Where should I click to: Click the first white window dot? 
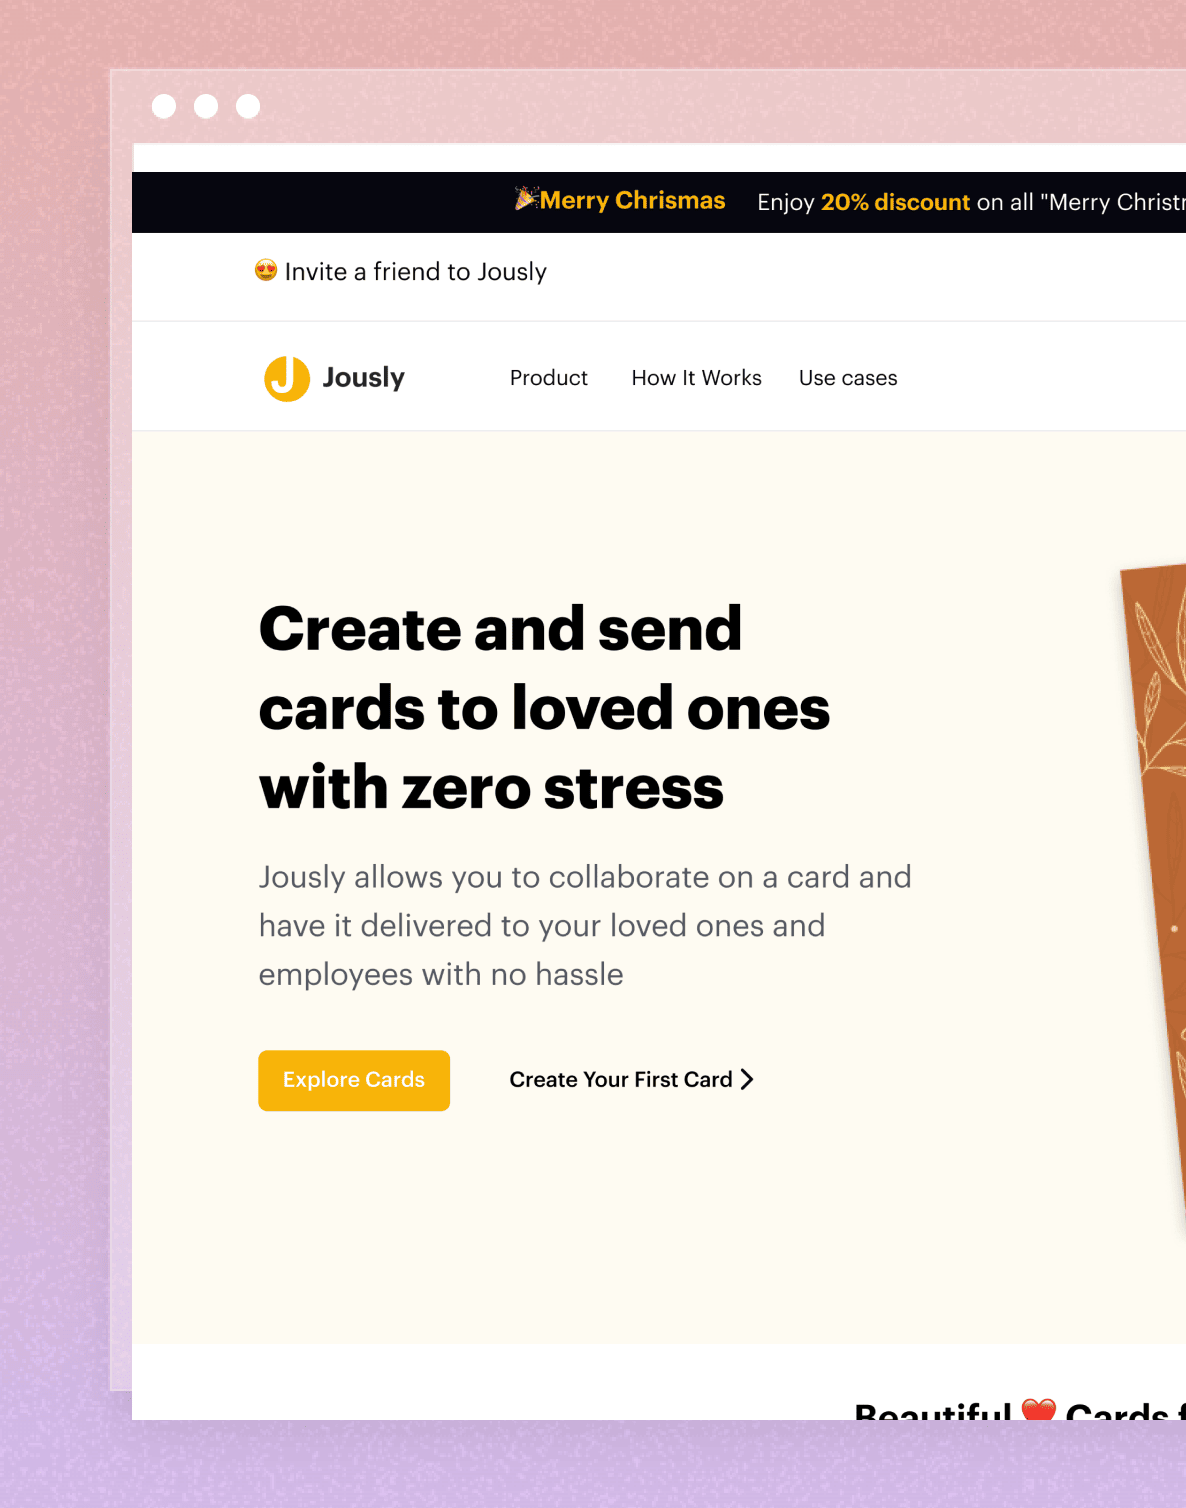point(164,106)
